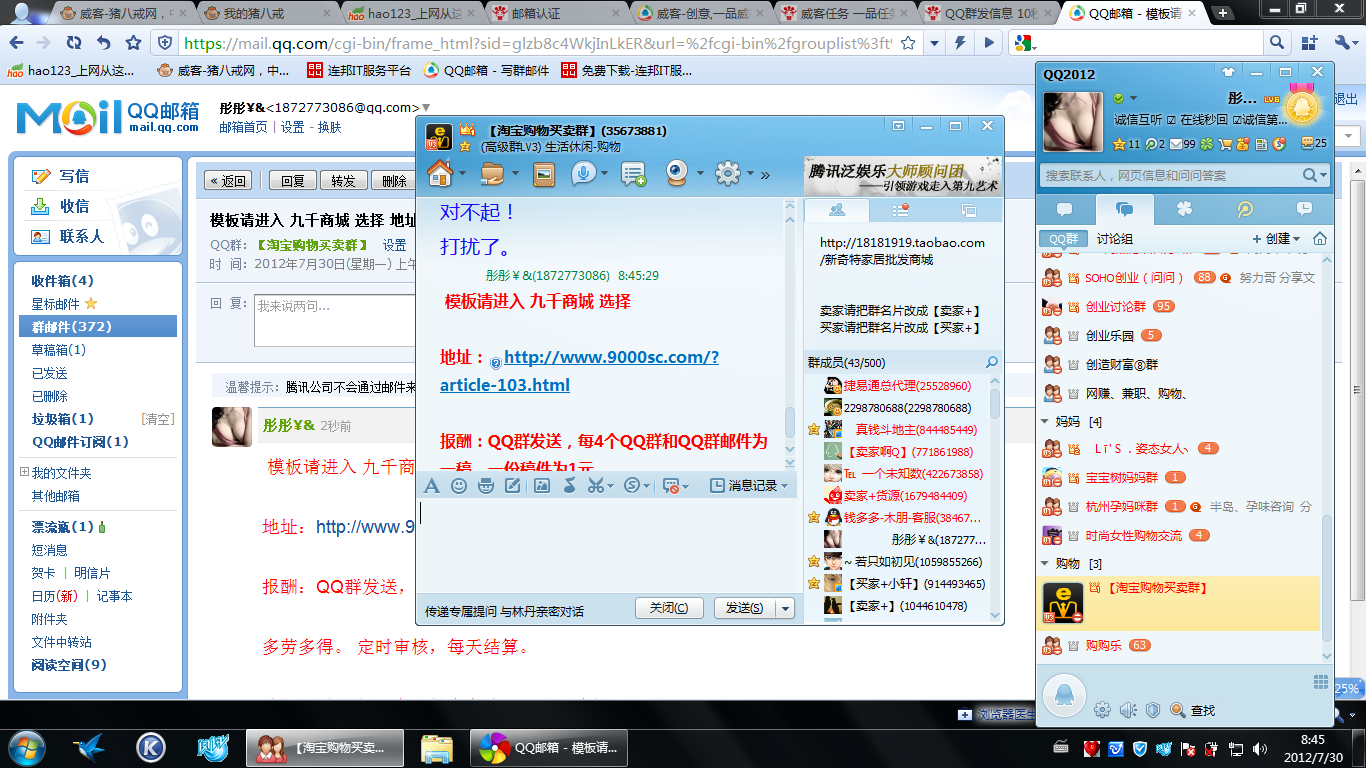Image resolution: width=1366 pixels, height=768 pixels.
Task: Click 清空 link beside trash folder
Action: coord(158,419)
